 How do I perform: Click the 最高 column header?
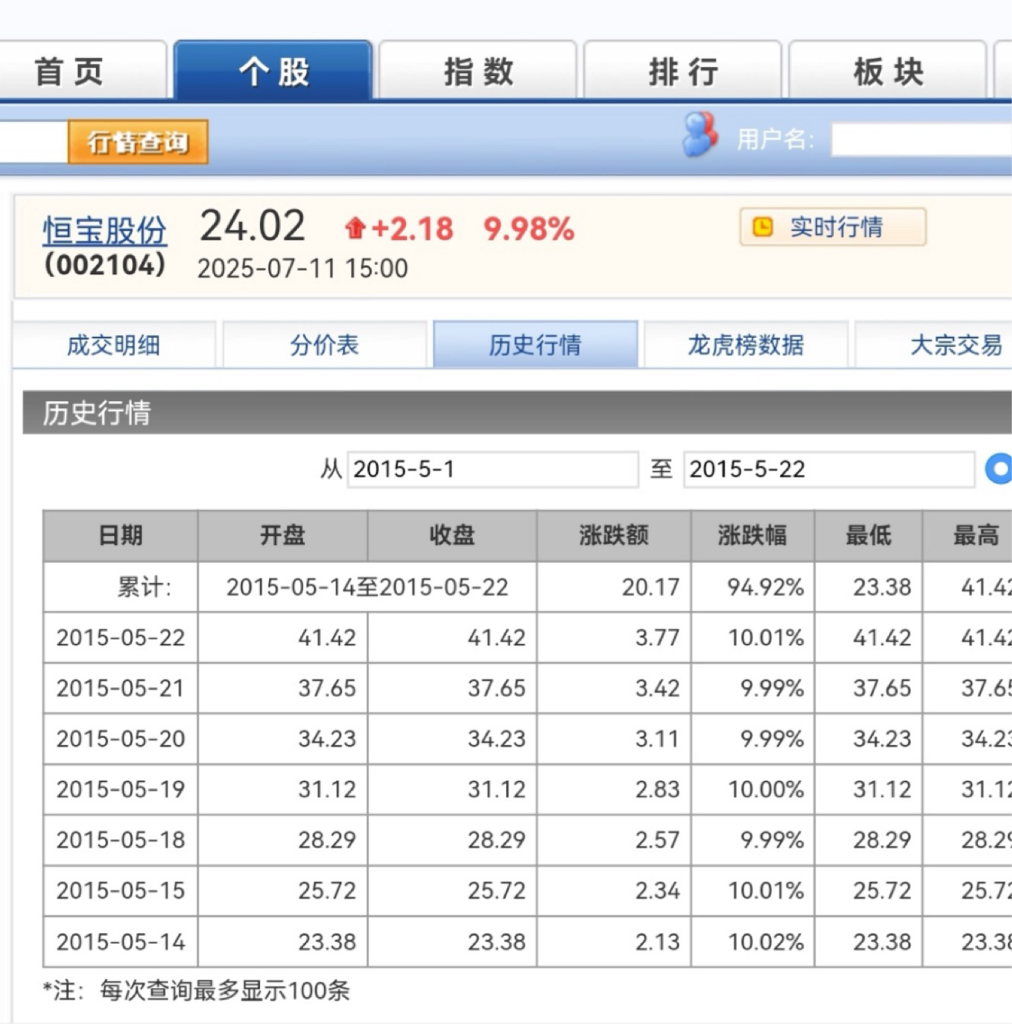[968, 536]
